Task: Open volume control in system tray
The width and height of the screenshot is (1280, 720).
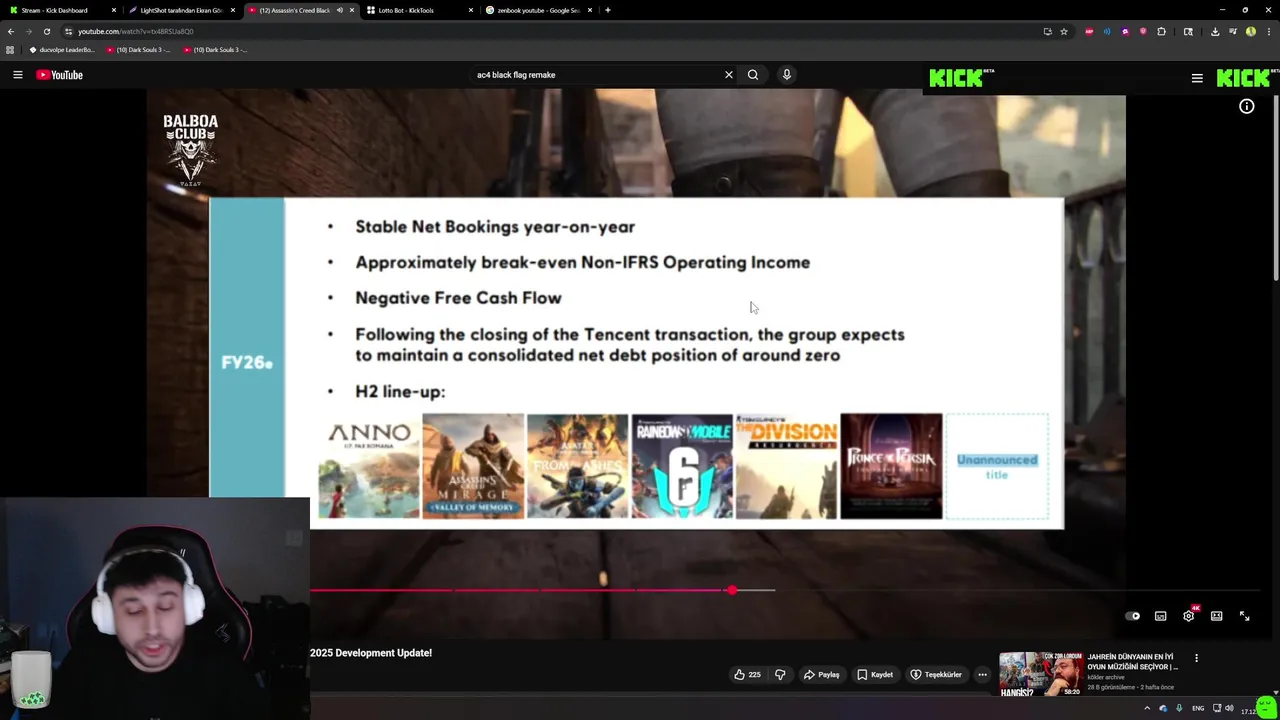Action: pos(1229,708)
